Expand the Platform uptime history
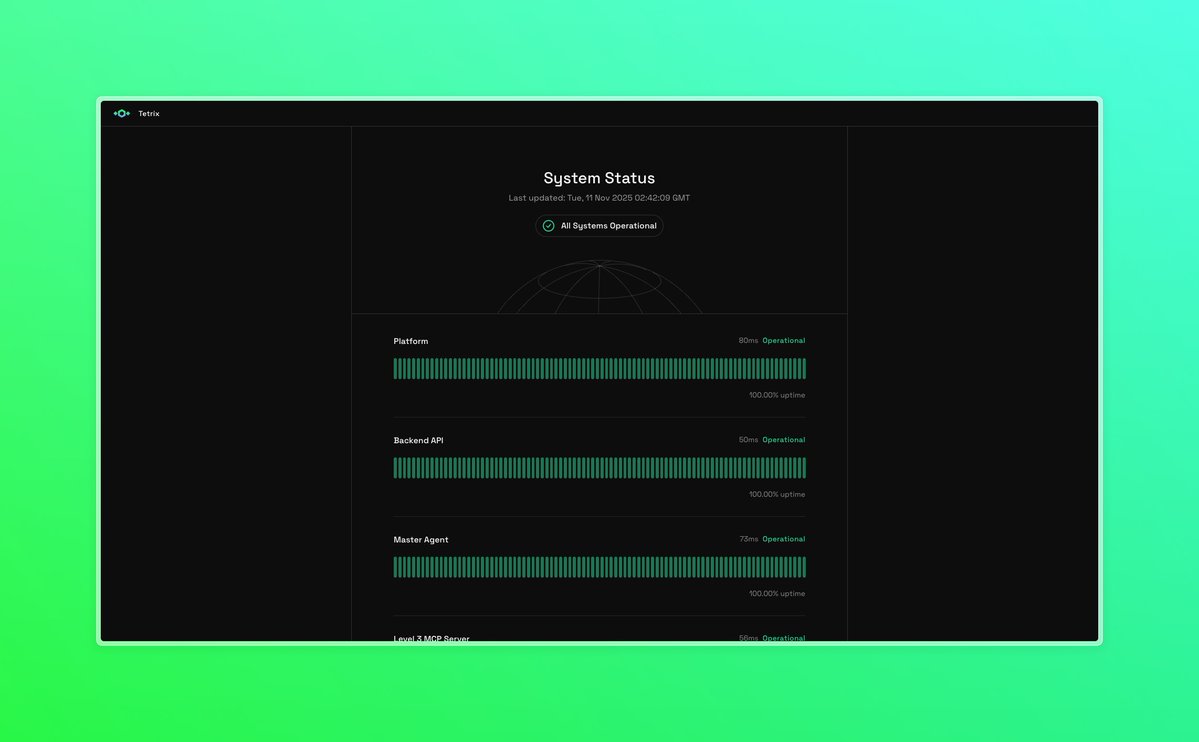The width and height of the screenshot is (1199, 742). (x=599, y=367)
